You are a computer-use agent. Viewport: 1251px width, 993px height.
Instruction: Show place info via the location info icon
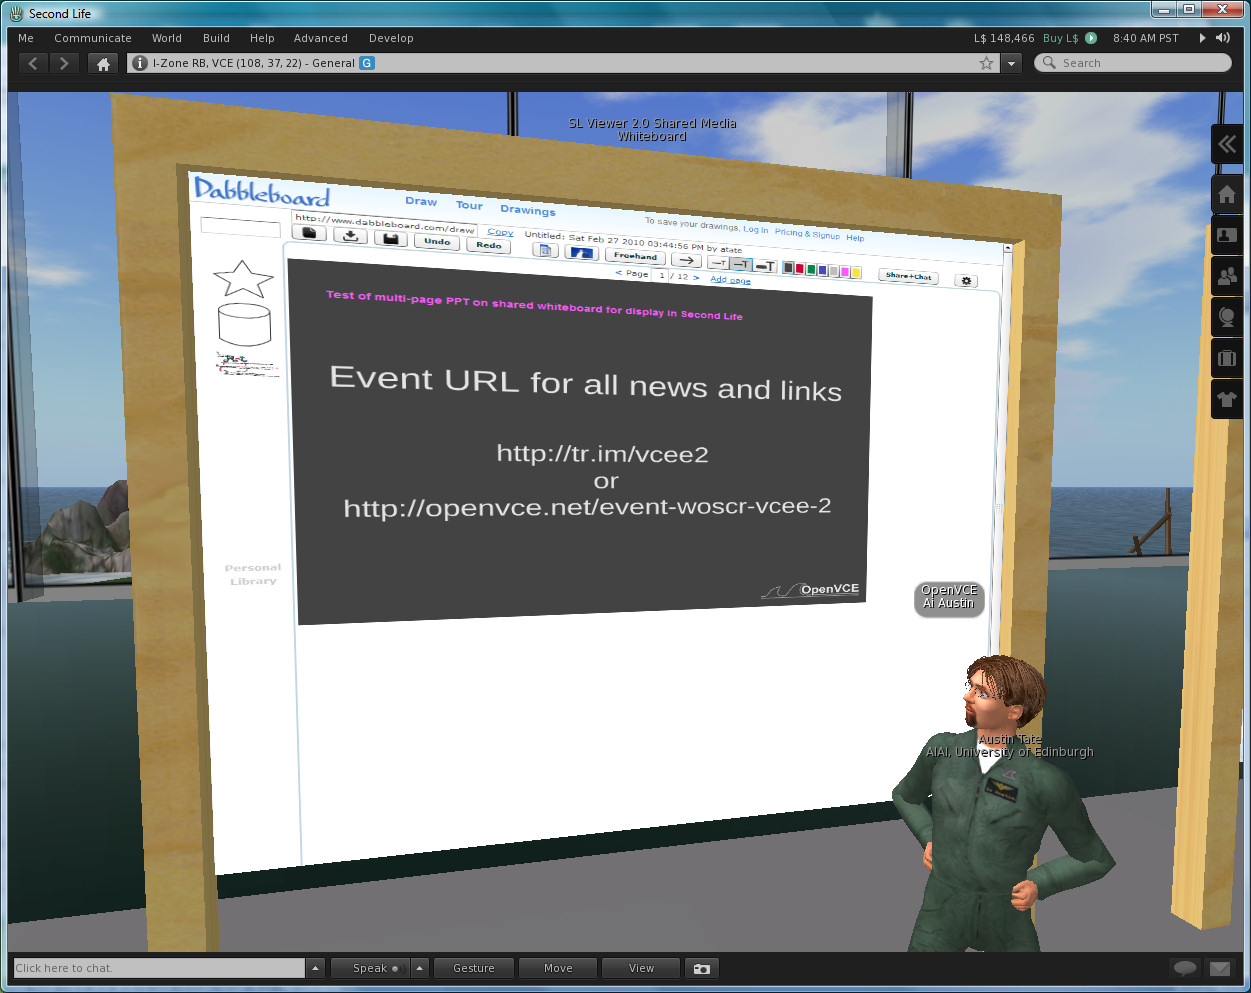click(x=140, y=63)
